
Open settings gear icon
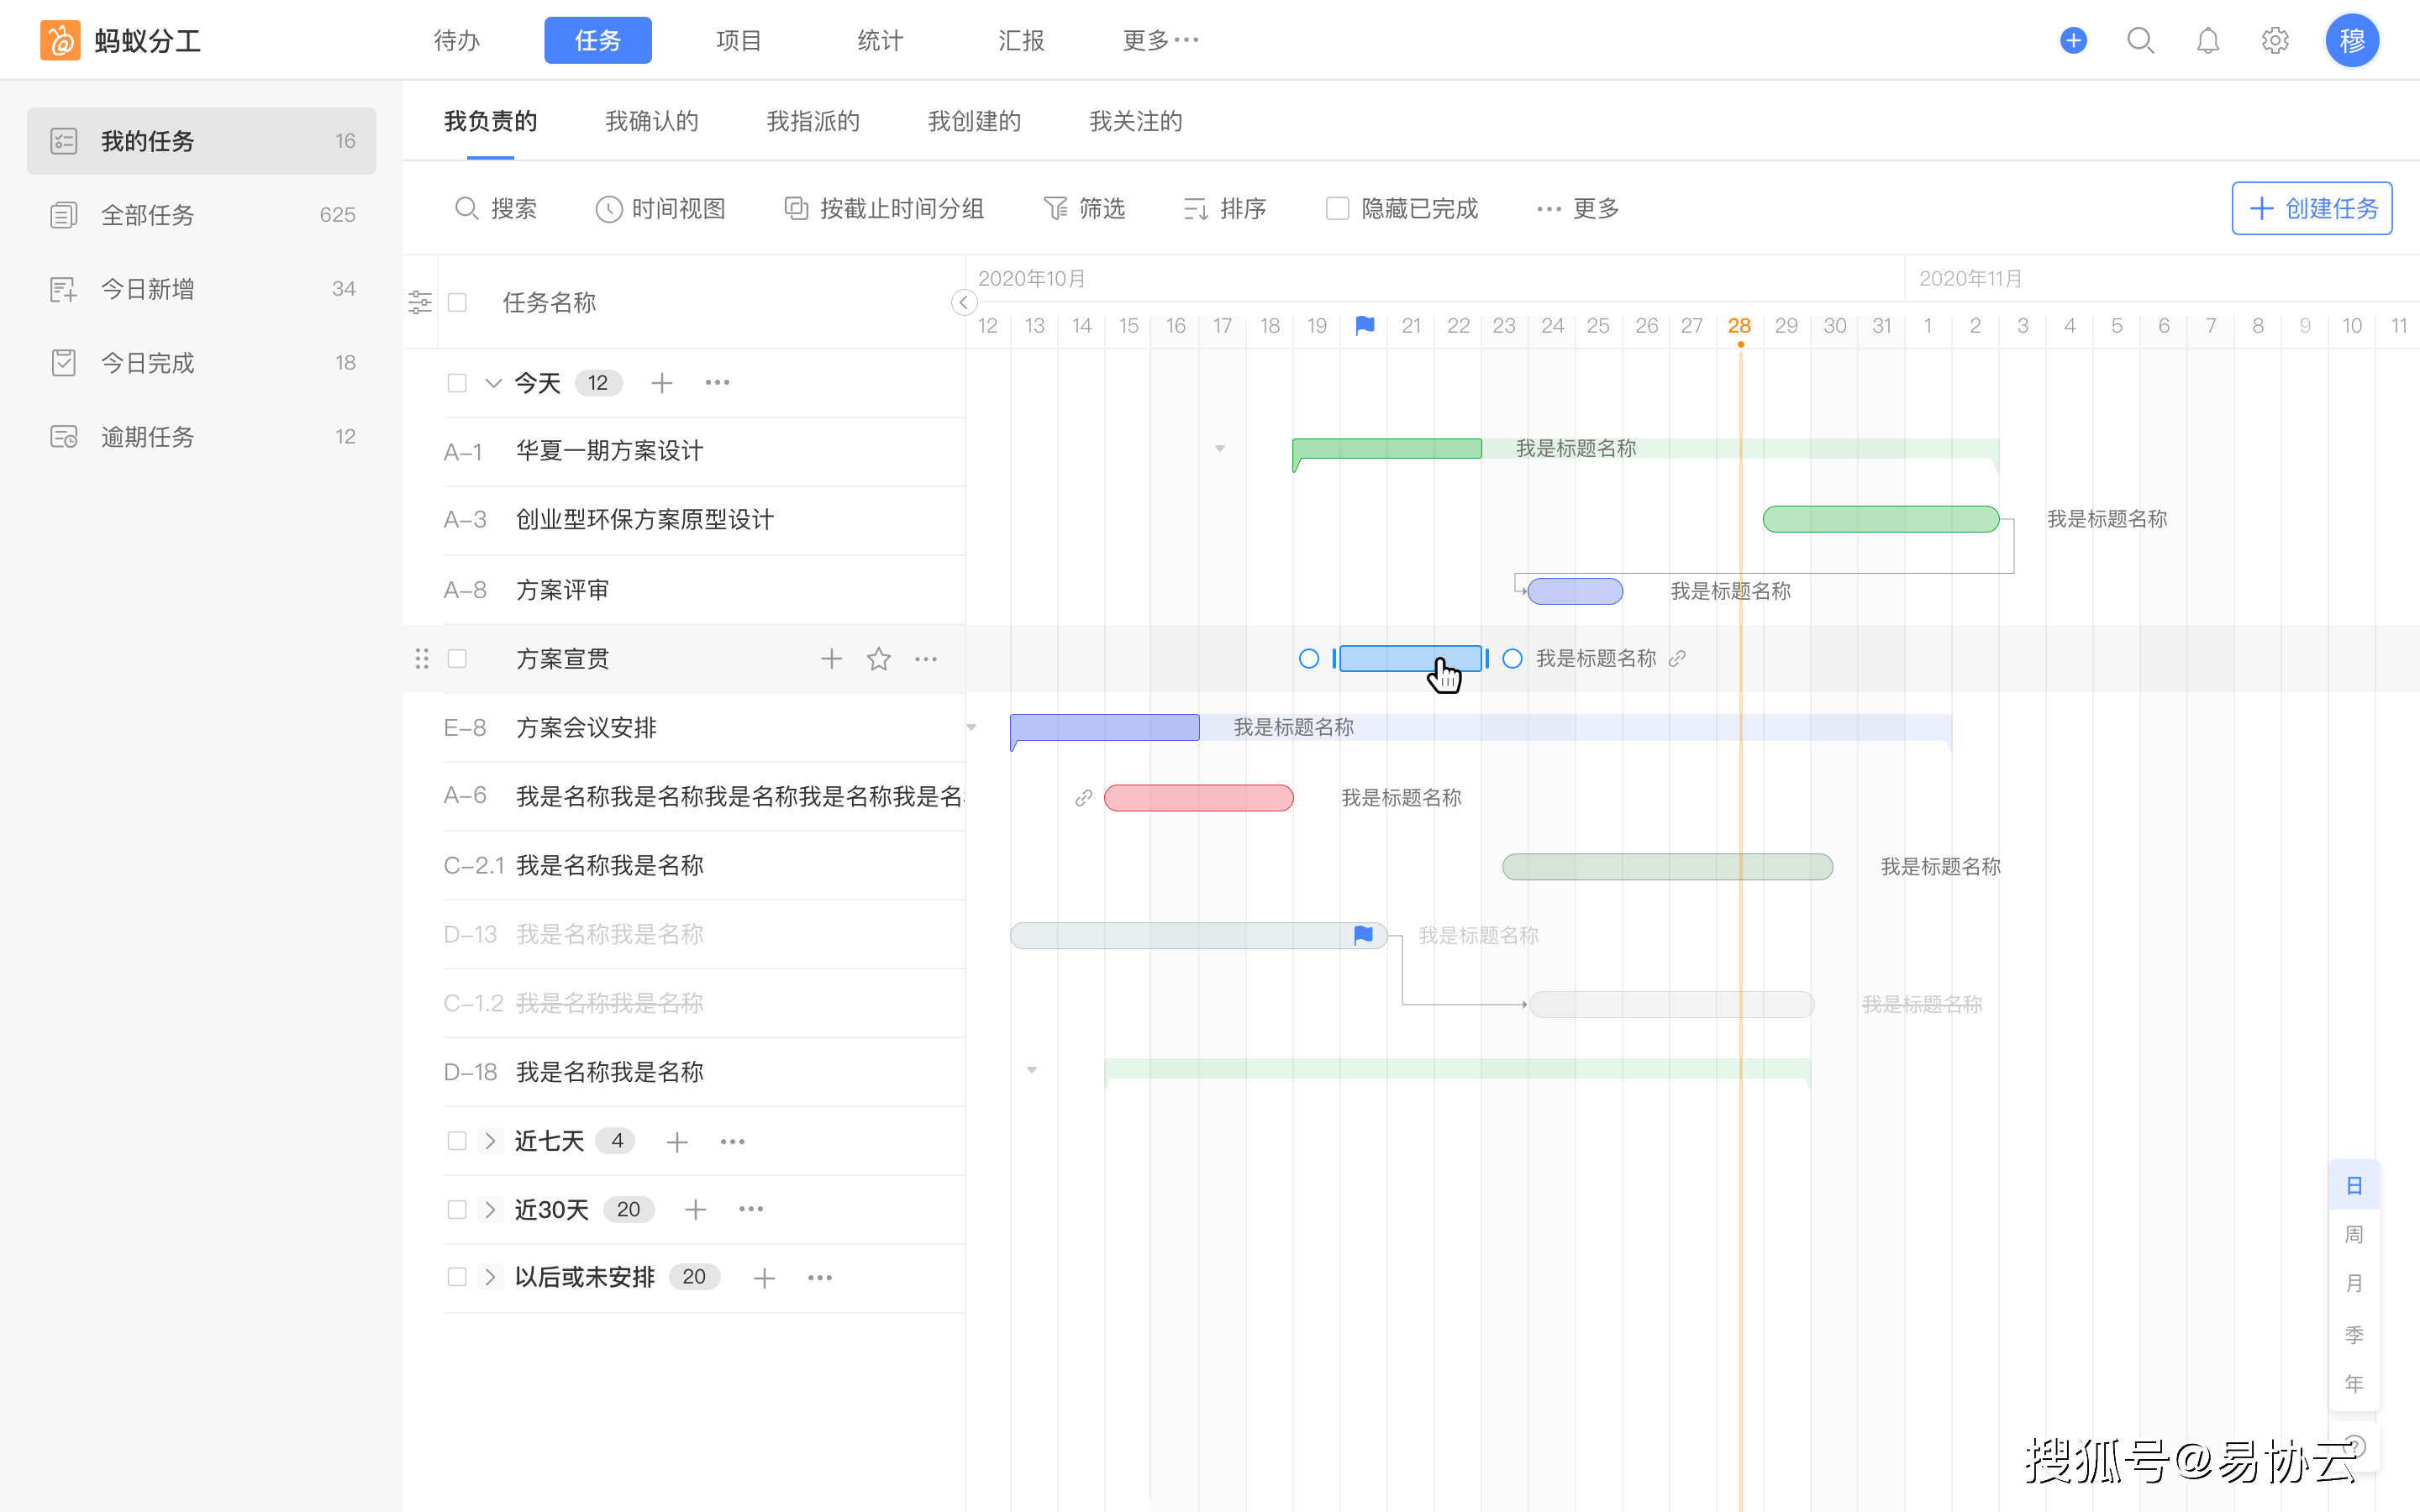pyautogui.click(x=2275, y=40)
